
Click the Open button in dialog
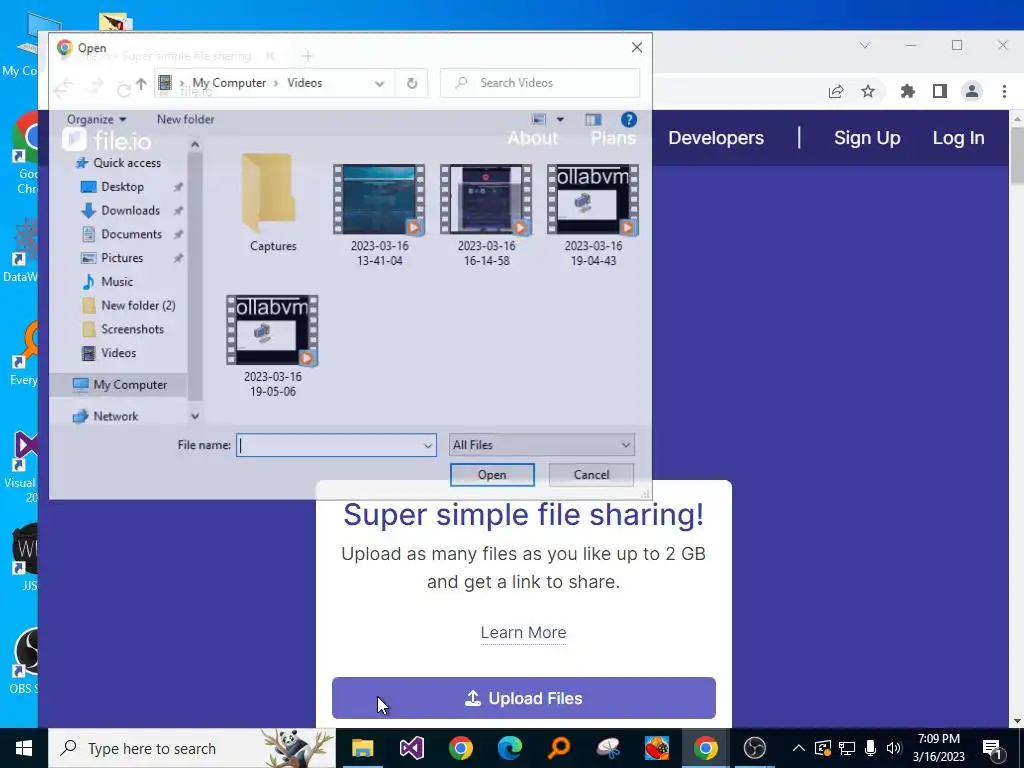pos(492,475)
